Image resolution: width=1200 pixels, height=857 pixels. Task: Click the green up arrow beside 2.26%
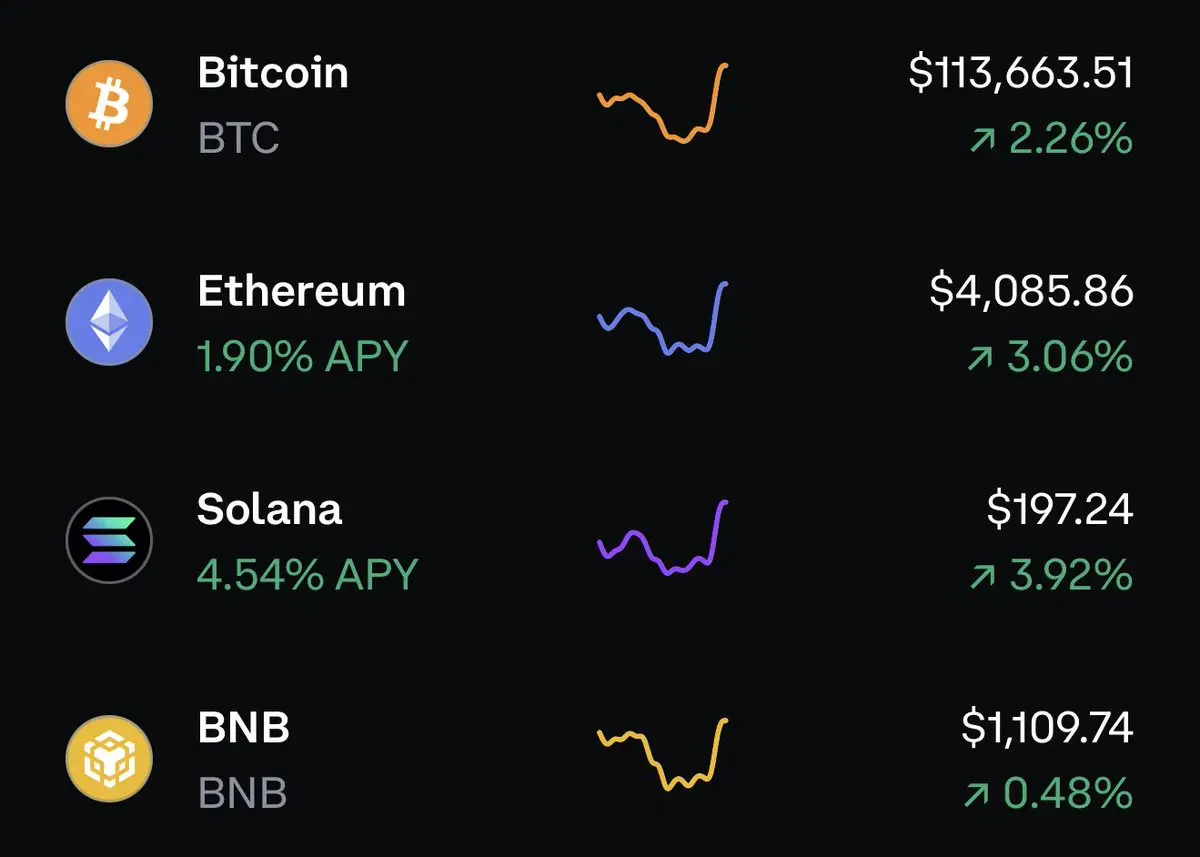tap(983, 141)
